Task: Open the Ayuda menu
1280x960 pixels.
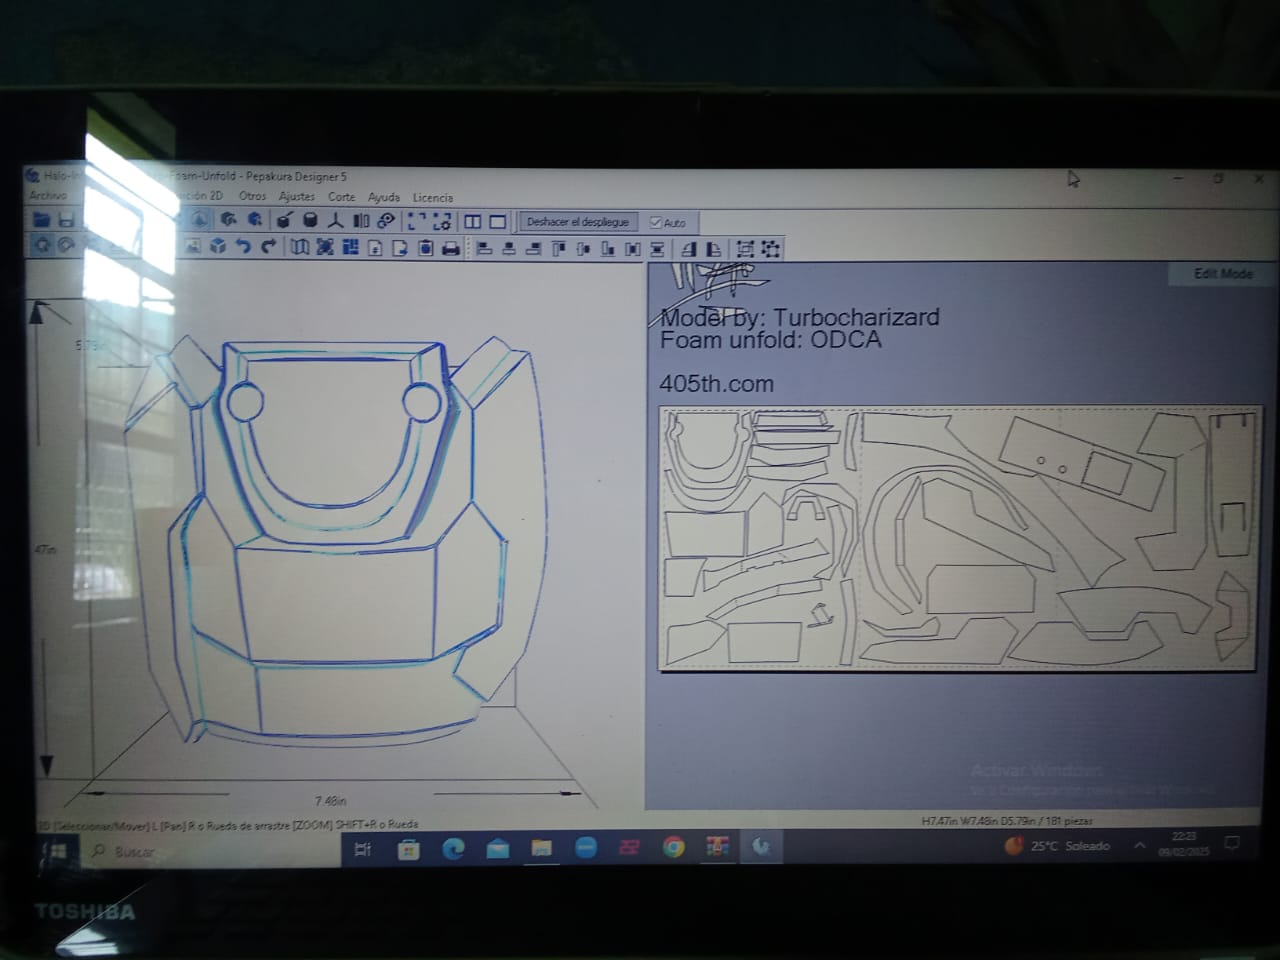Action: tap(383, 197)
